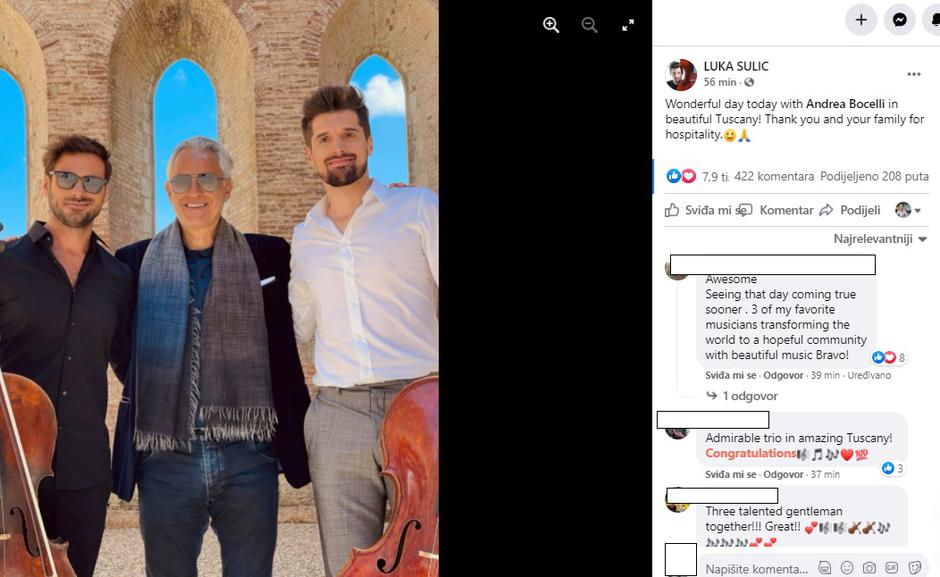Image resolution: width=940 pixels, height=577 pixels.
Task: Enter fullscreen photo view
Action: 628,25
